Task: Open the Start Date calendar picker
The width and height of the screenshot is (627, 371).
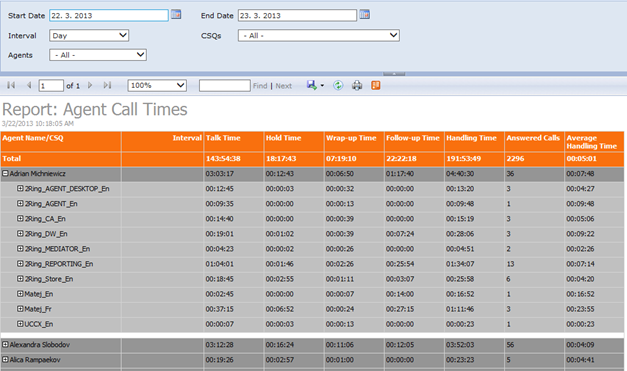Action: pyautogui.click(x=176, y=15)
